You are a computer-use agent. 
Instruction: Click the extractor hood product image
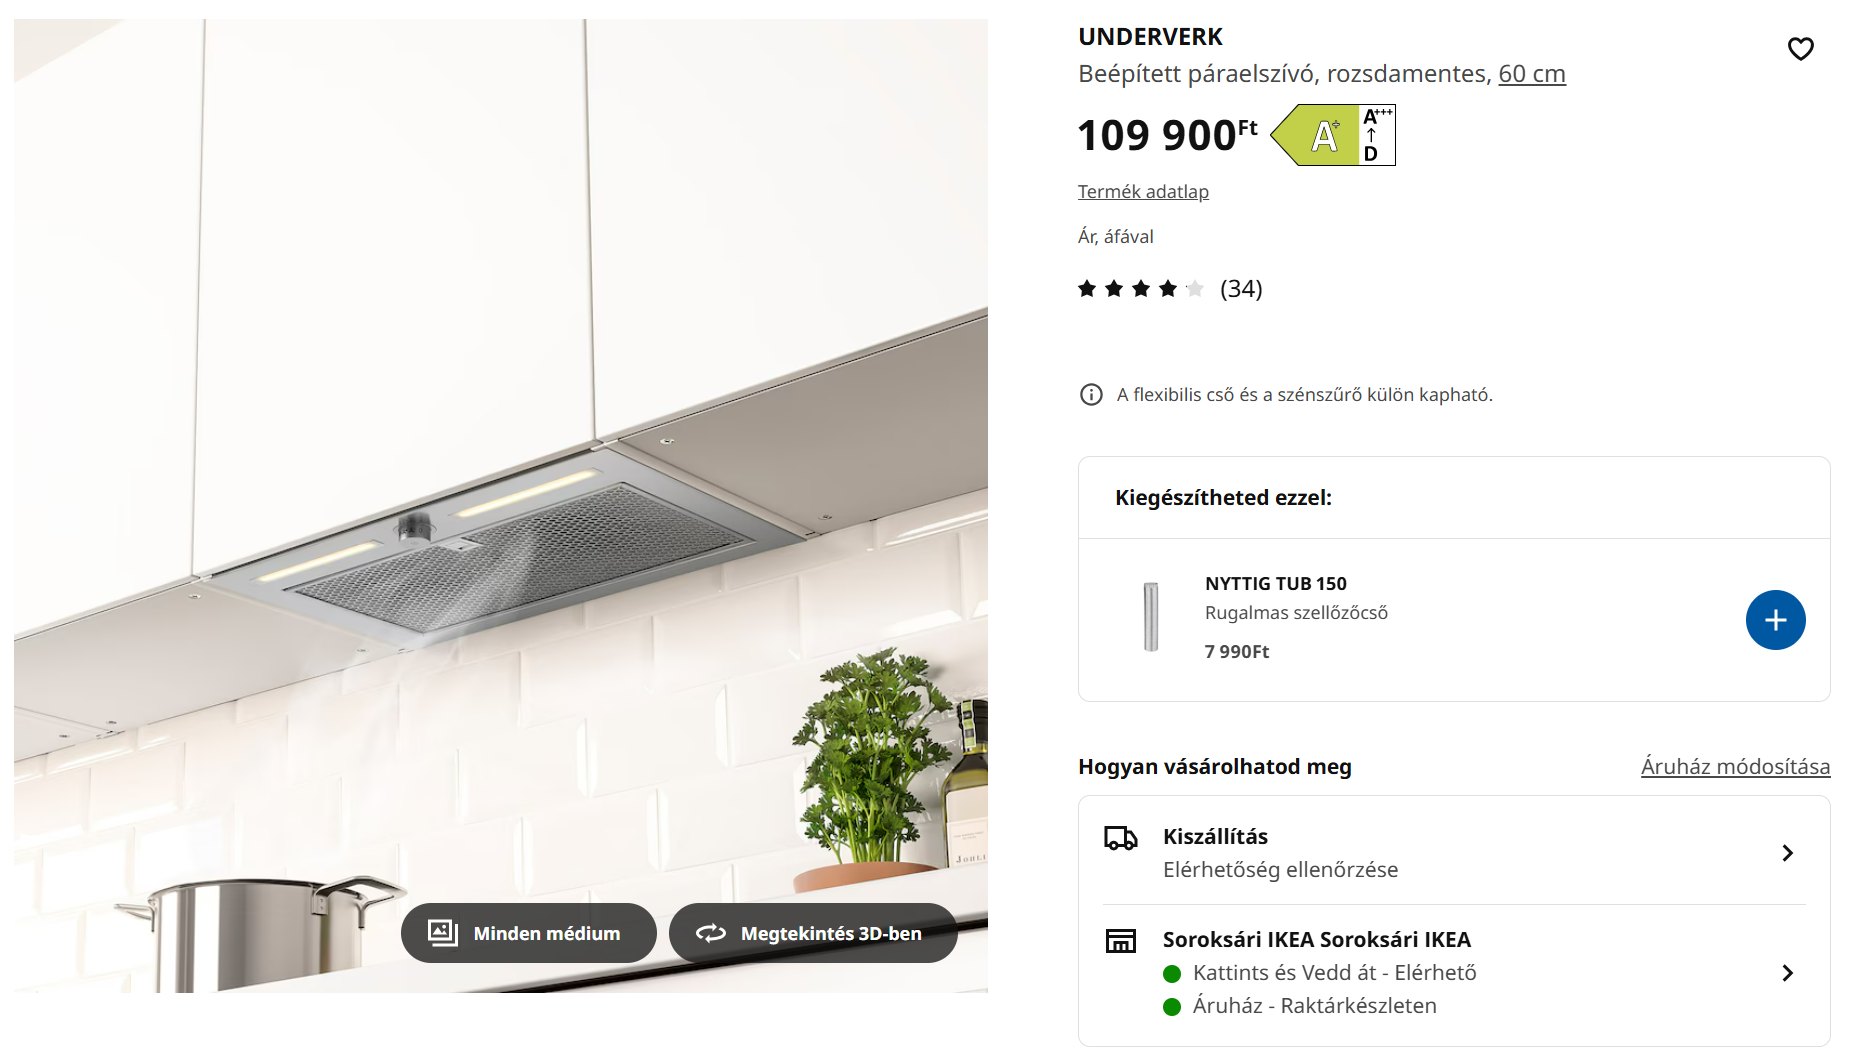pos(501,506)
